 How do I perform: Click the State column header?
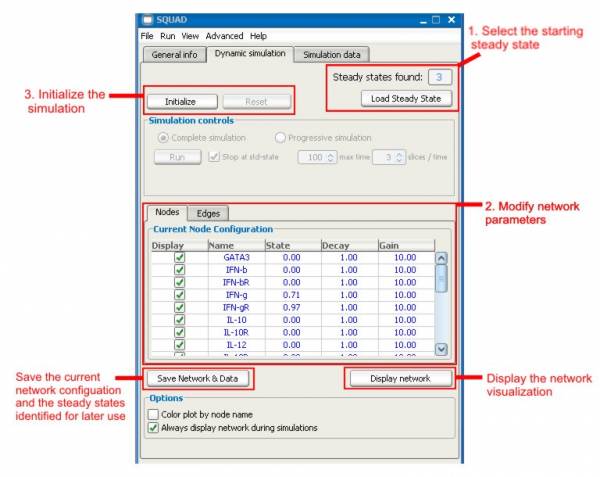coord(293,246)
